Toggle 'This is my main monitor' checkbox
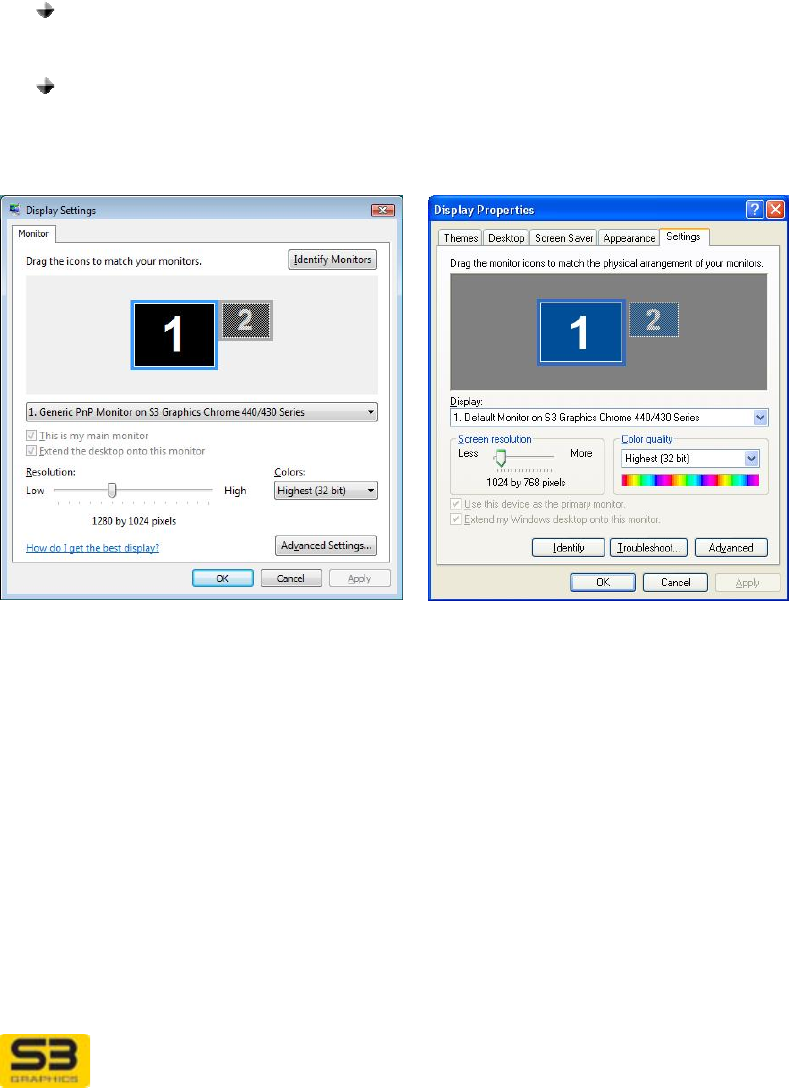 pyautogui.click(x=31, y=436)
